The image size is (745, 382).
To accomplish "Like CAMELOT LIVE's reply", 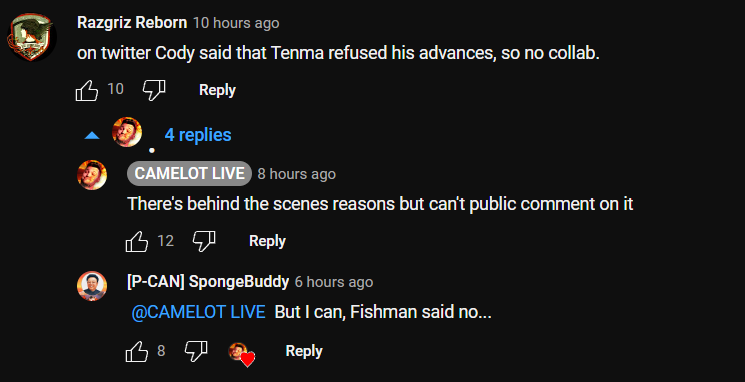I will (137, 241).
